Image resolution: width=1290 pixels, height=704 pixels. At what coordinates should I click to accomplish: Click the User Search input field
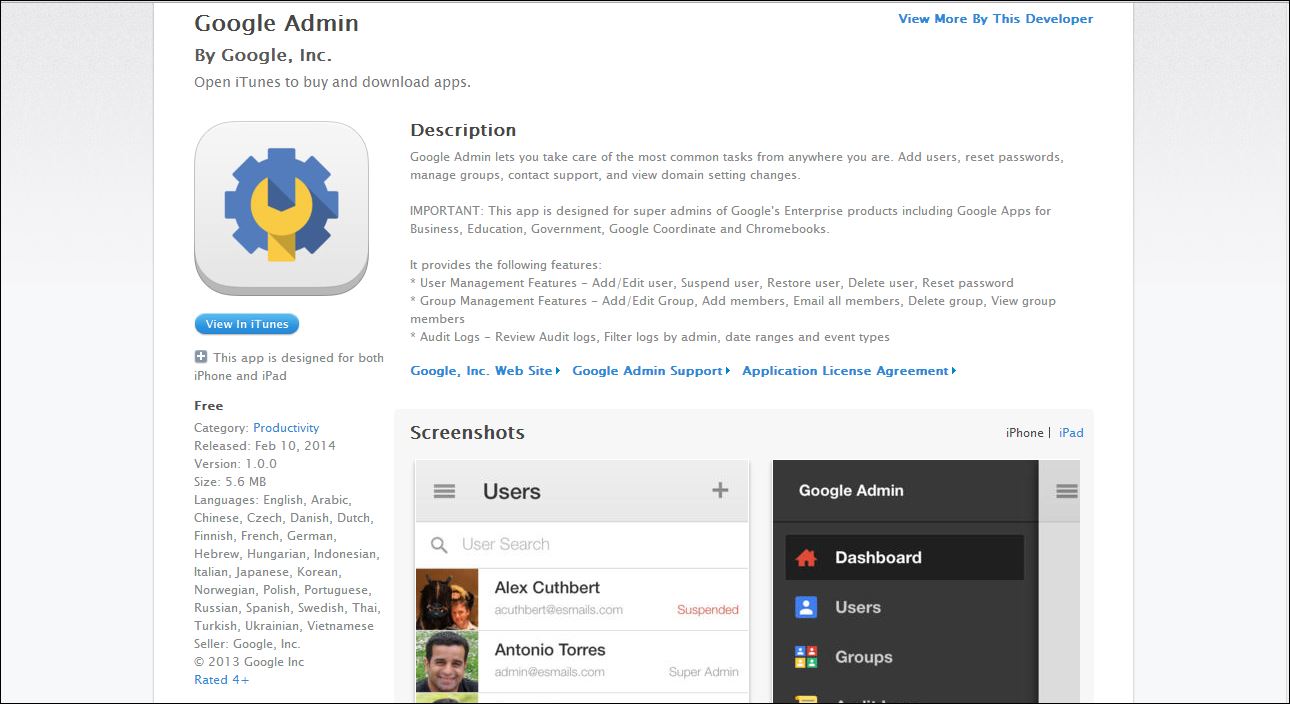tap(582, 545)
